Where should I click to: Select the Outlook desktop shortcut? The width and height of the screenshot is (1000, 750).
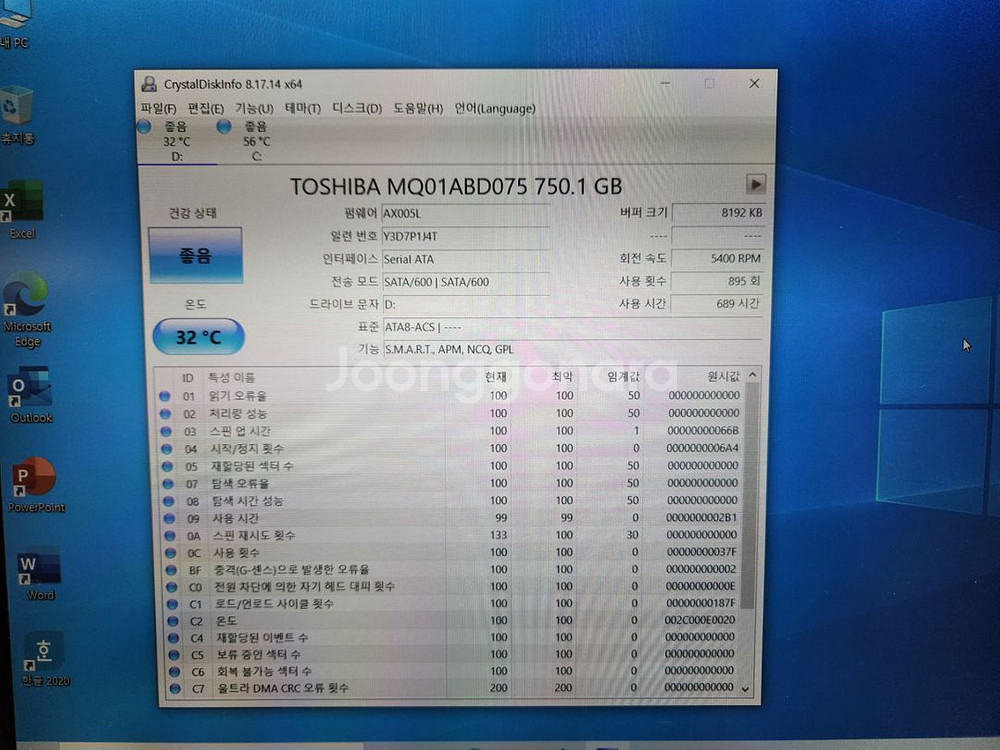point(31,395)
